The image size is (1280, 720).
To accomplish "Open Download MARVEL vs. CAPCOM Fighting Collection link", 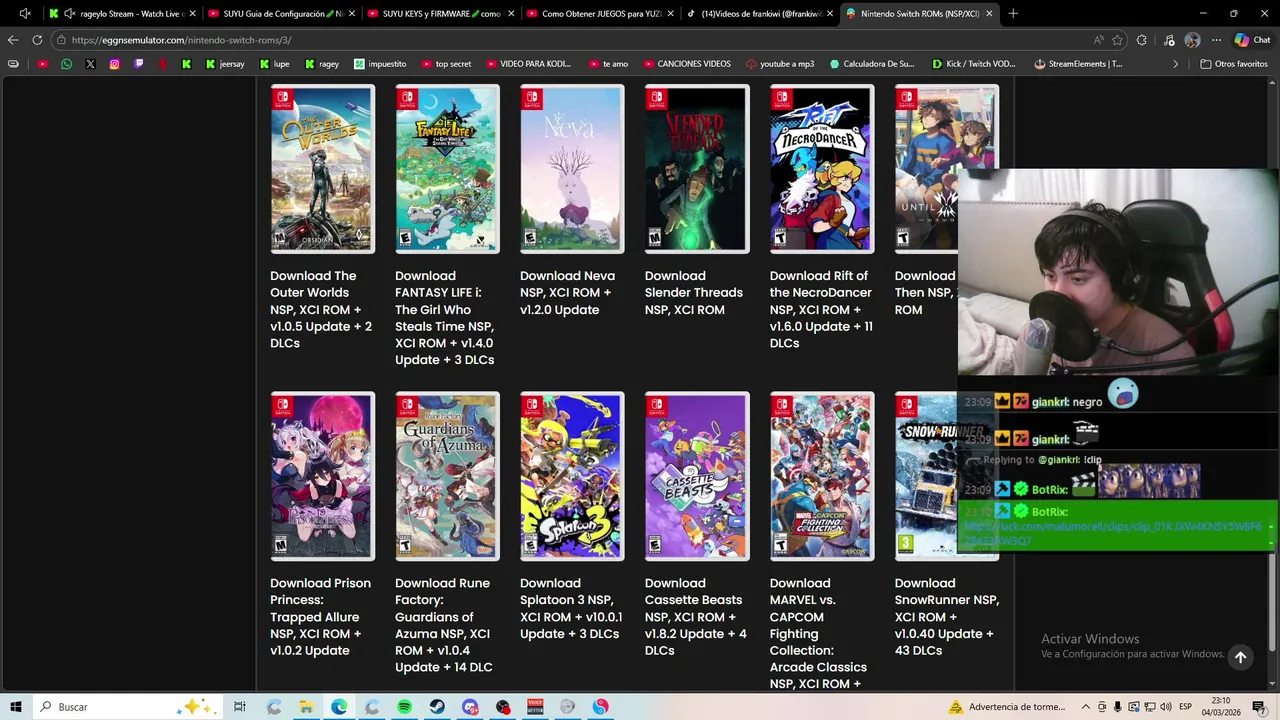I will [818, 633].
